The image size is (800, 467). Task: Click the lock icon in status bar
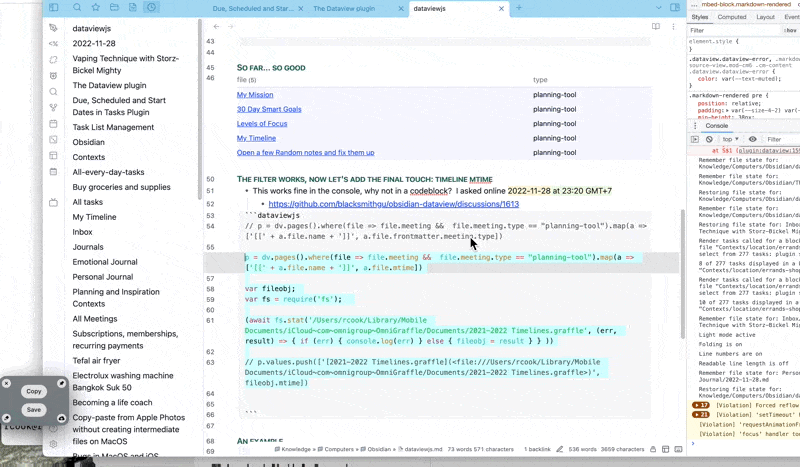coord(653,449)
